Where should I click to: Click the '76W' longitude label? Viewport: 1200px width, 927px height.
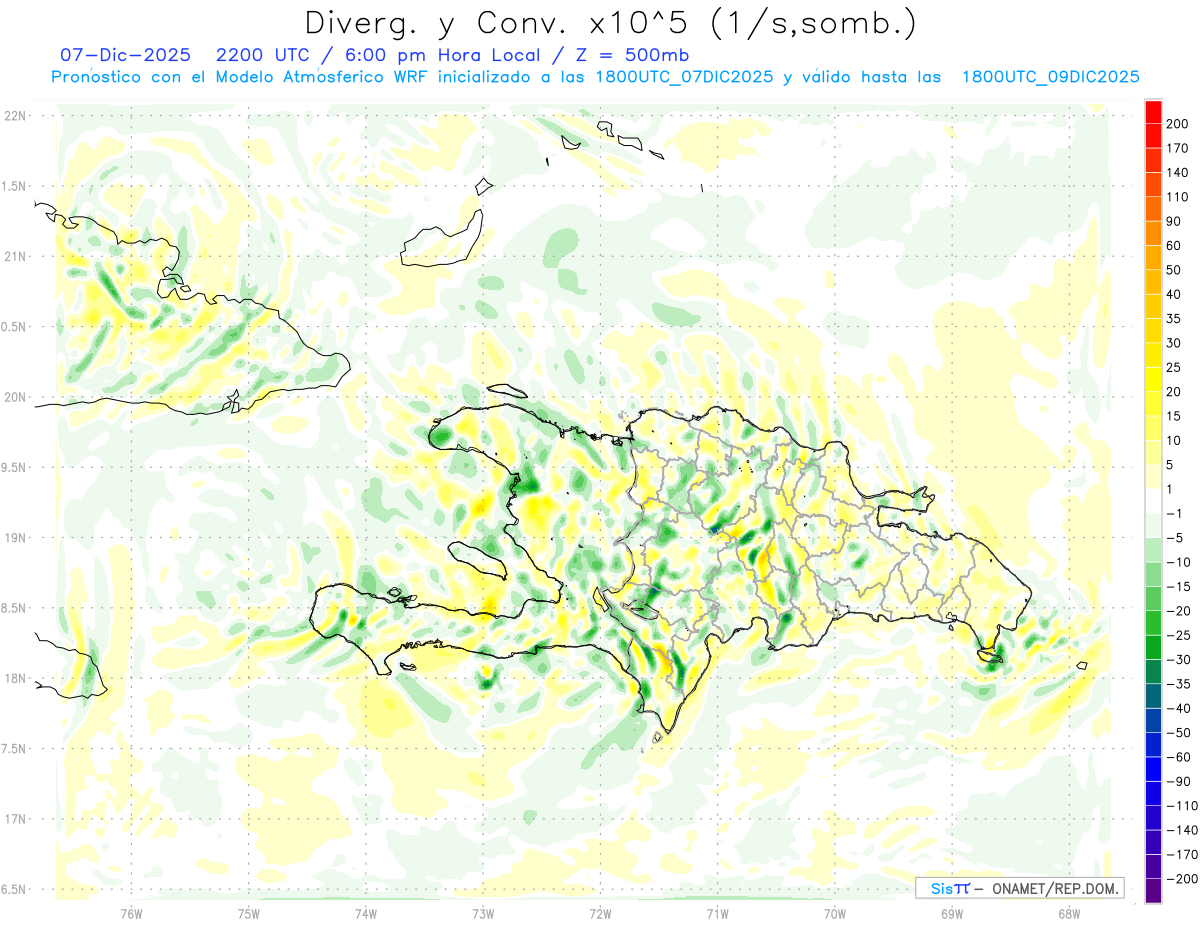[131, 913]
